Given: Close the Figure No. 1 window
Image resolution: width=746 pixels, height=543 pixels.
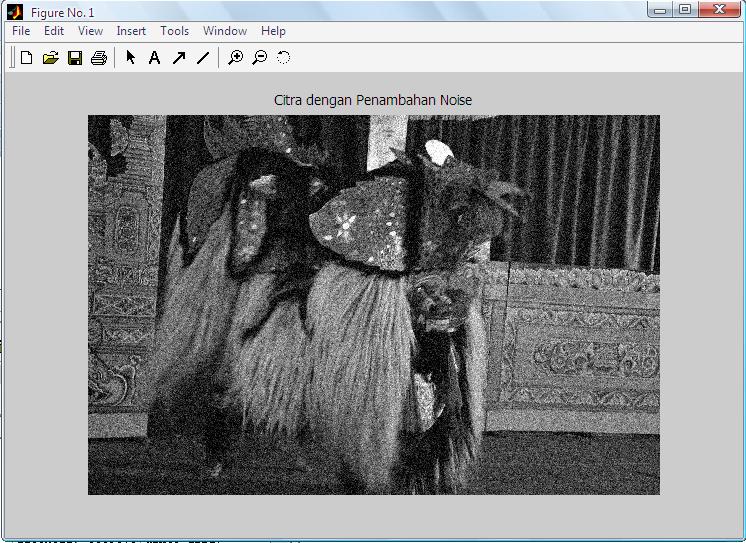Looking at the screenshot, I should coord(719,10).
